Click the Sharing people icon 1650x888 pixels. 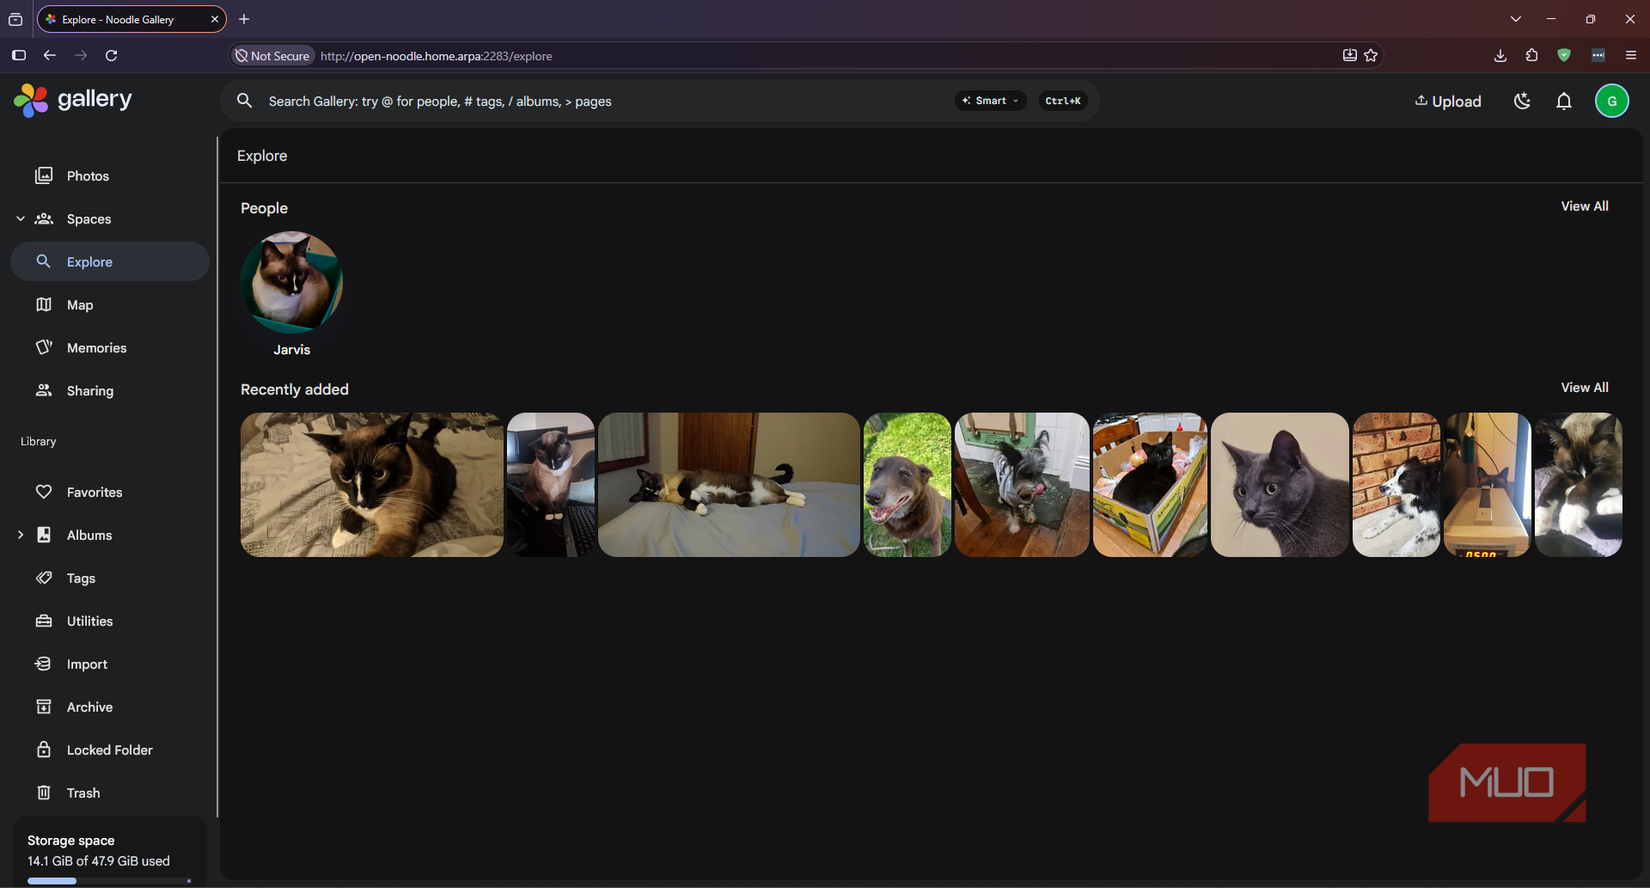(x=44, y=391)
